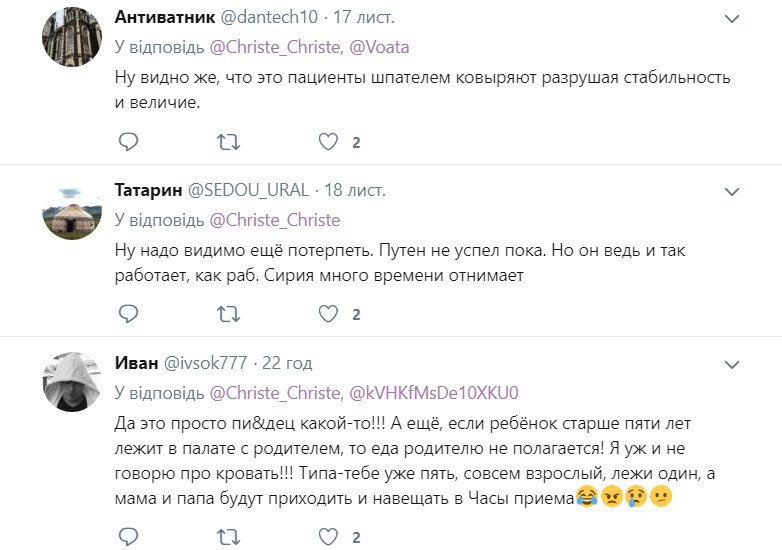The image size is (782, 550).
Task: Reply to Татарин's tweet
Action: [127, 314]
